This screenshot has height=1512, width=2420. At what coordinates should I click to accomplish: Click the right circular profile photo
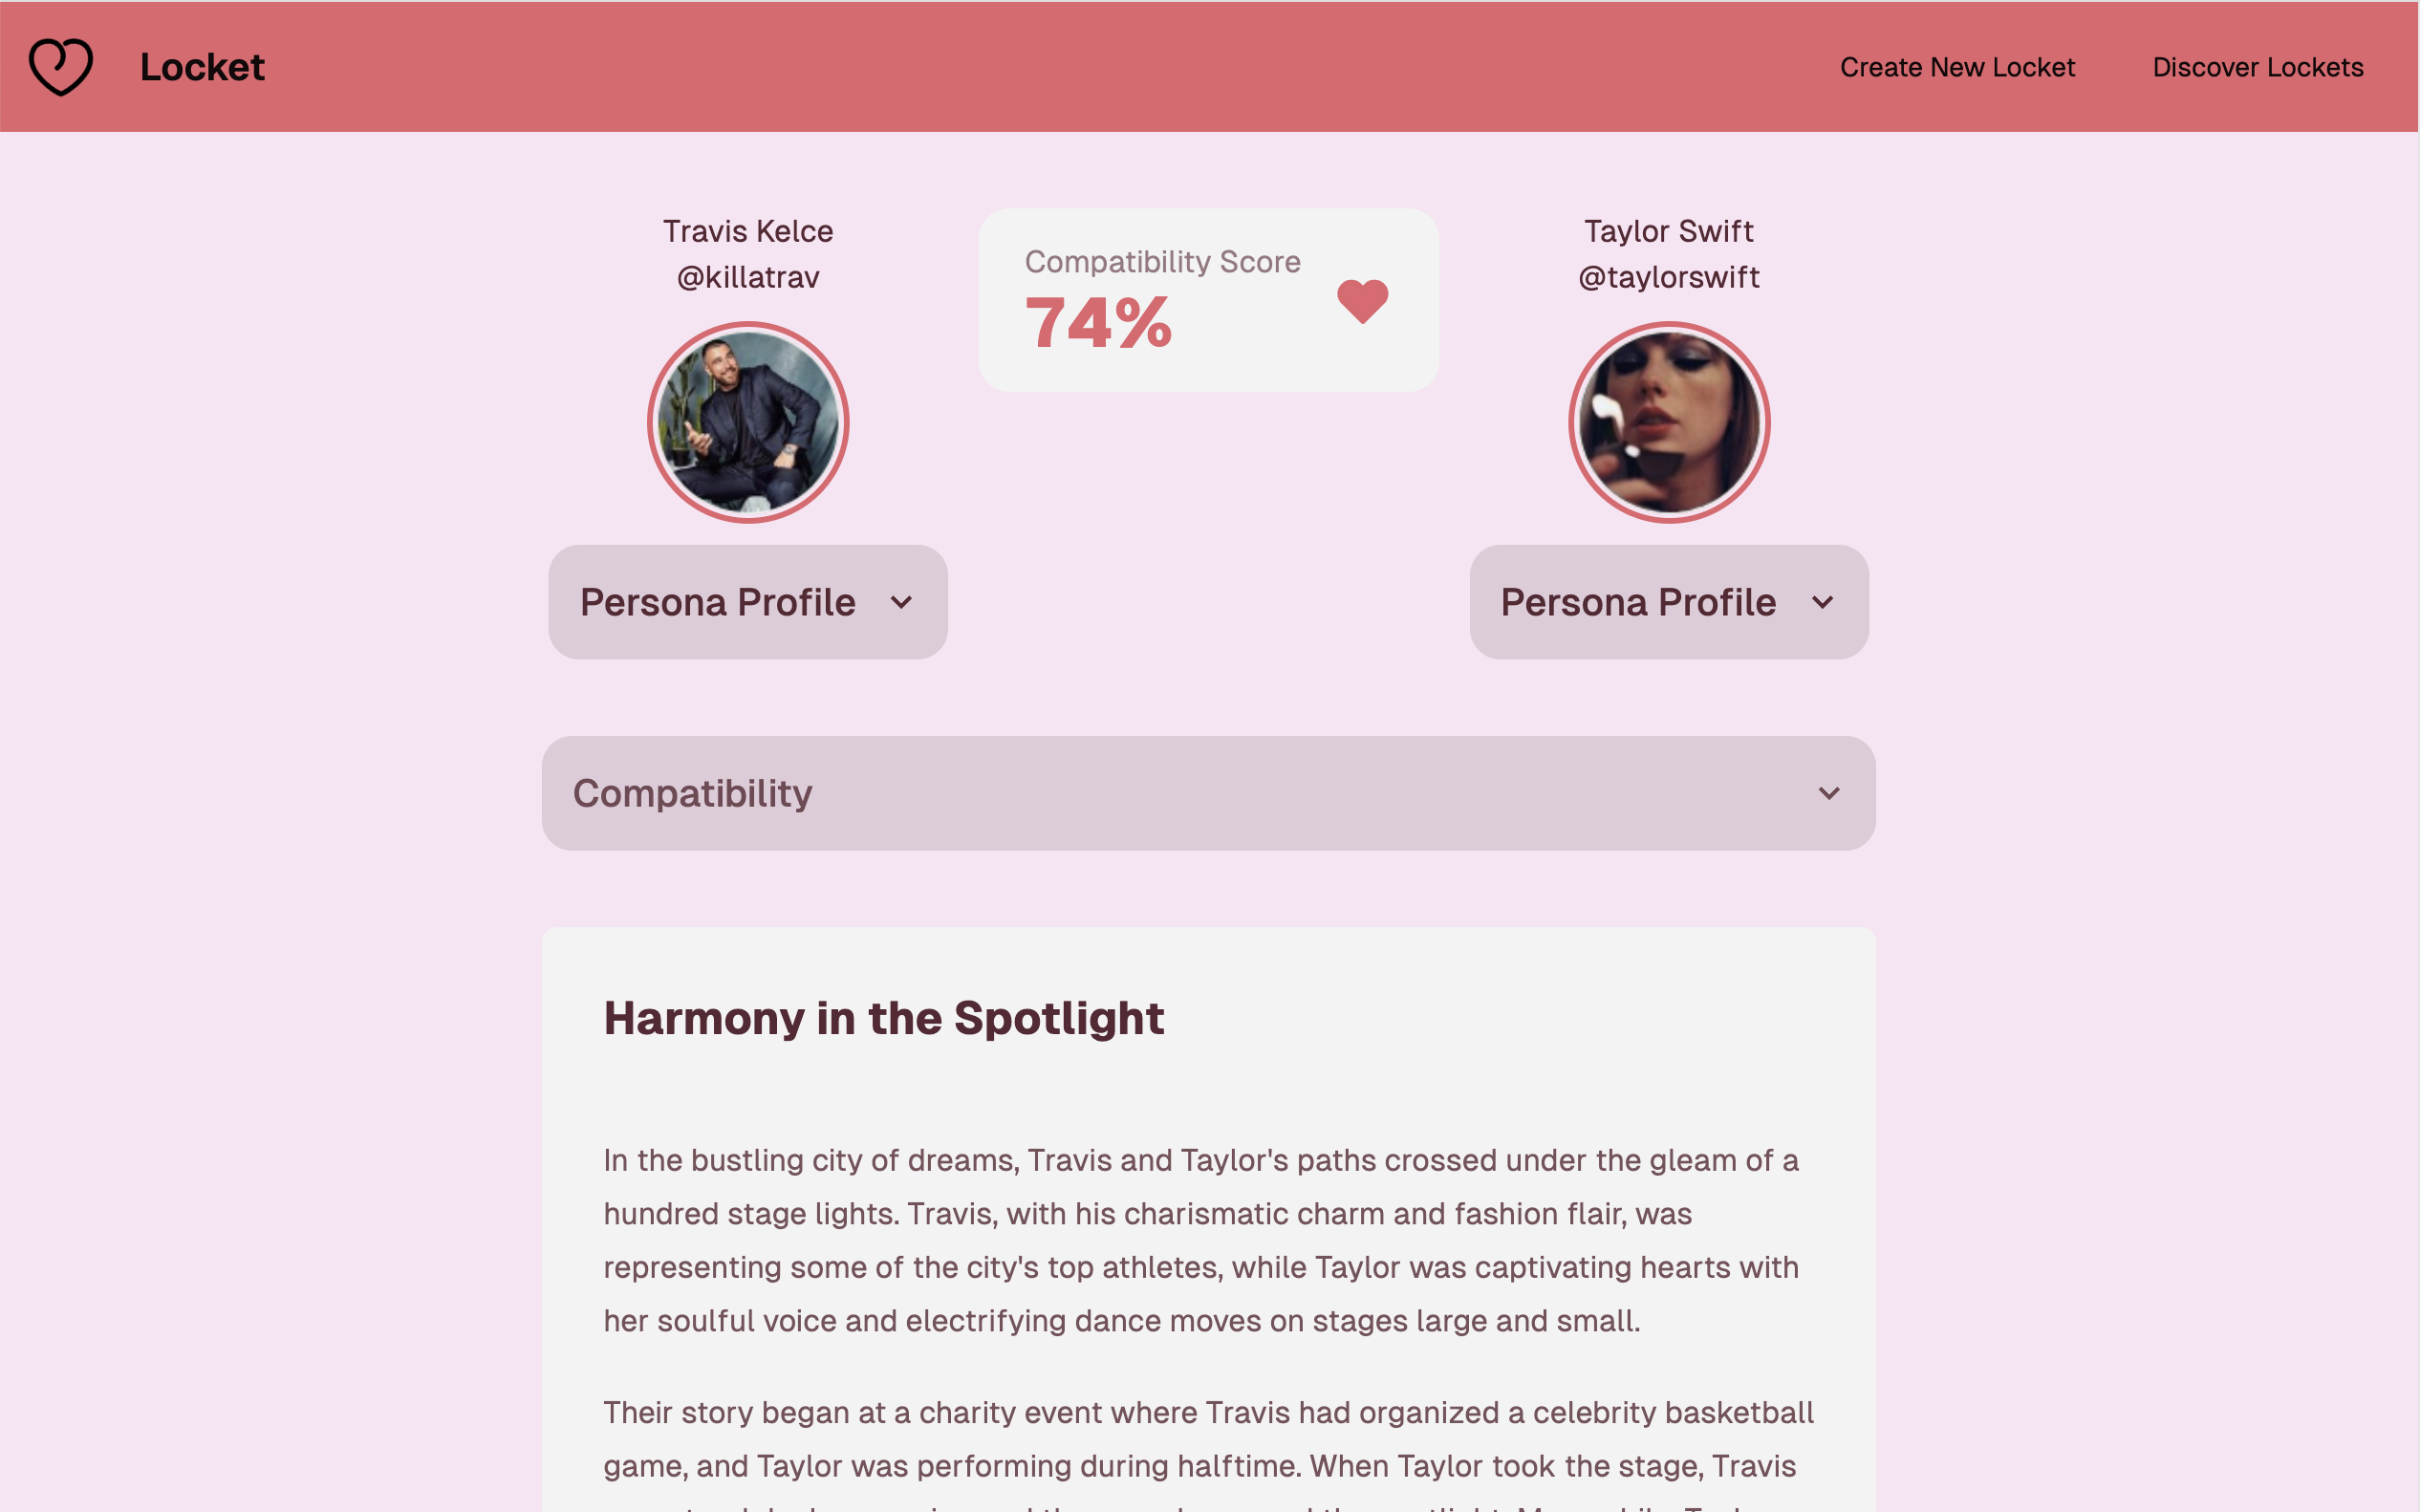(1668, 422)
